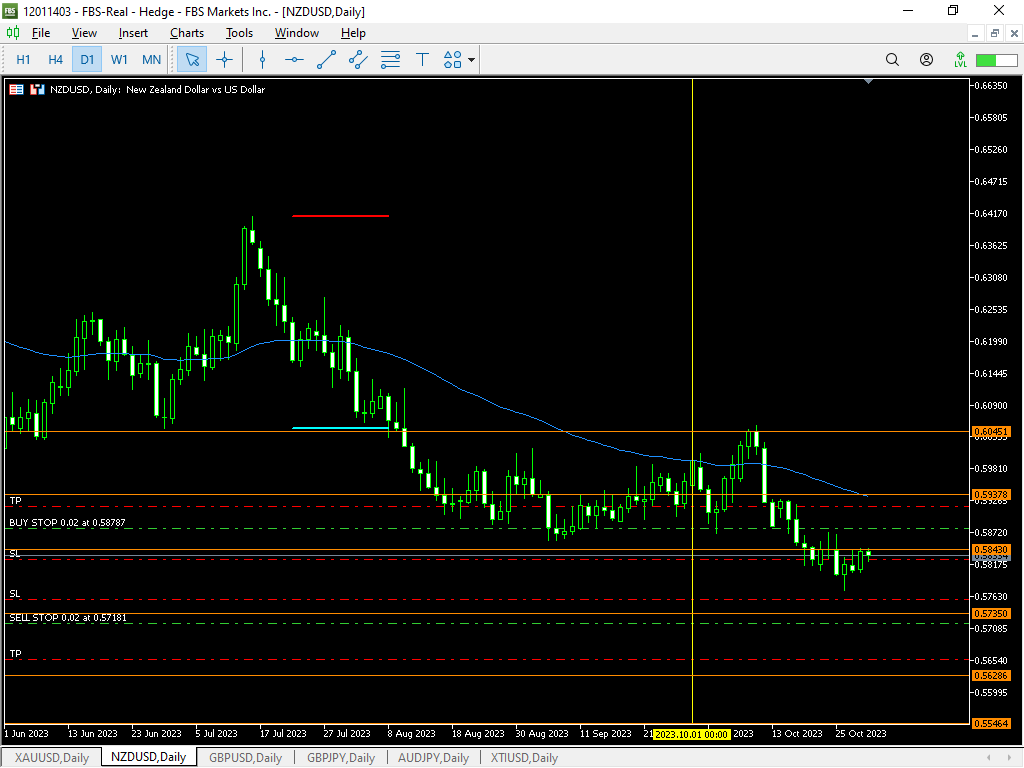Click the 0.58430 orange price label

tap(991, 550)
